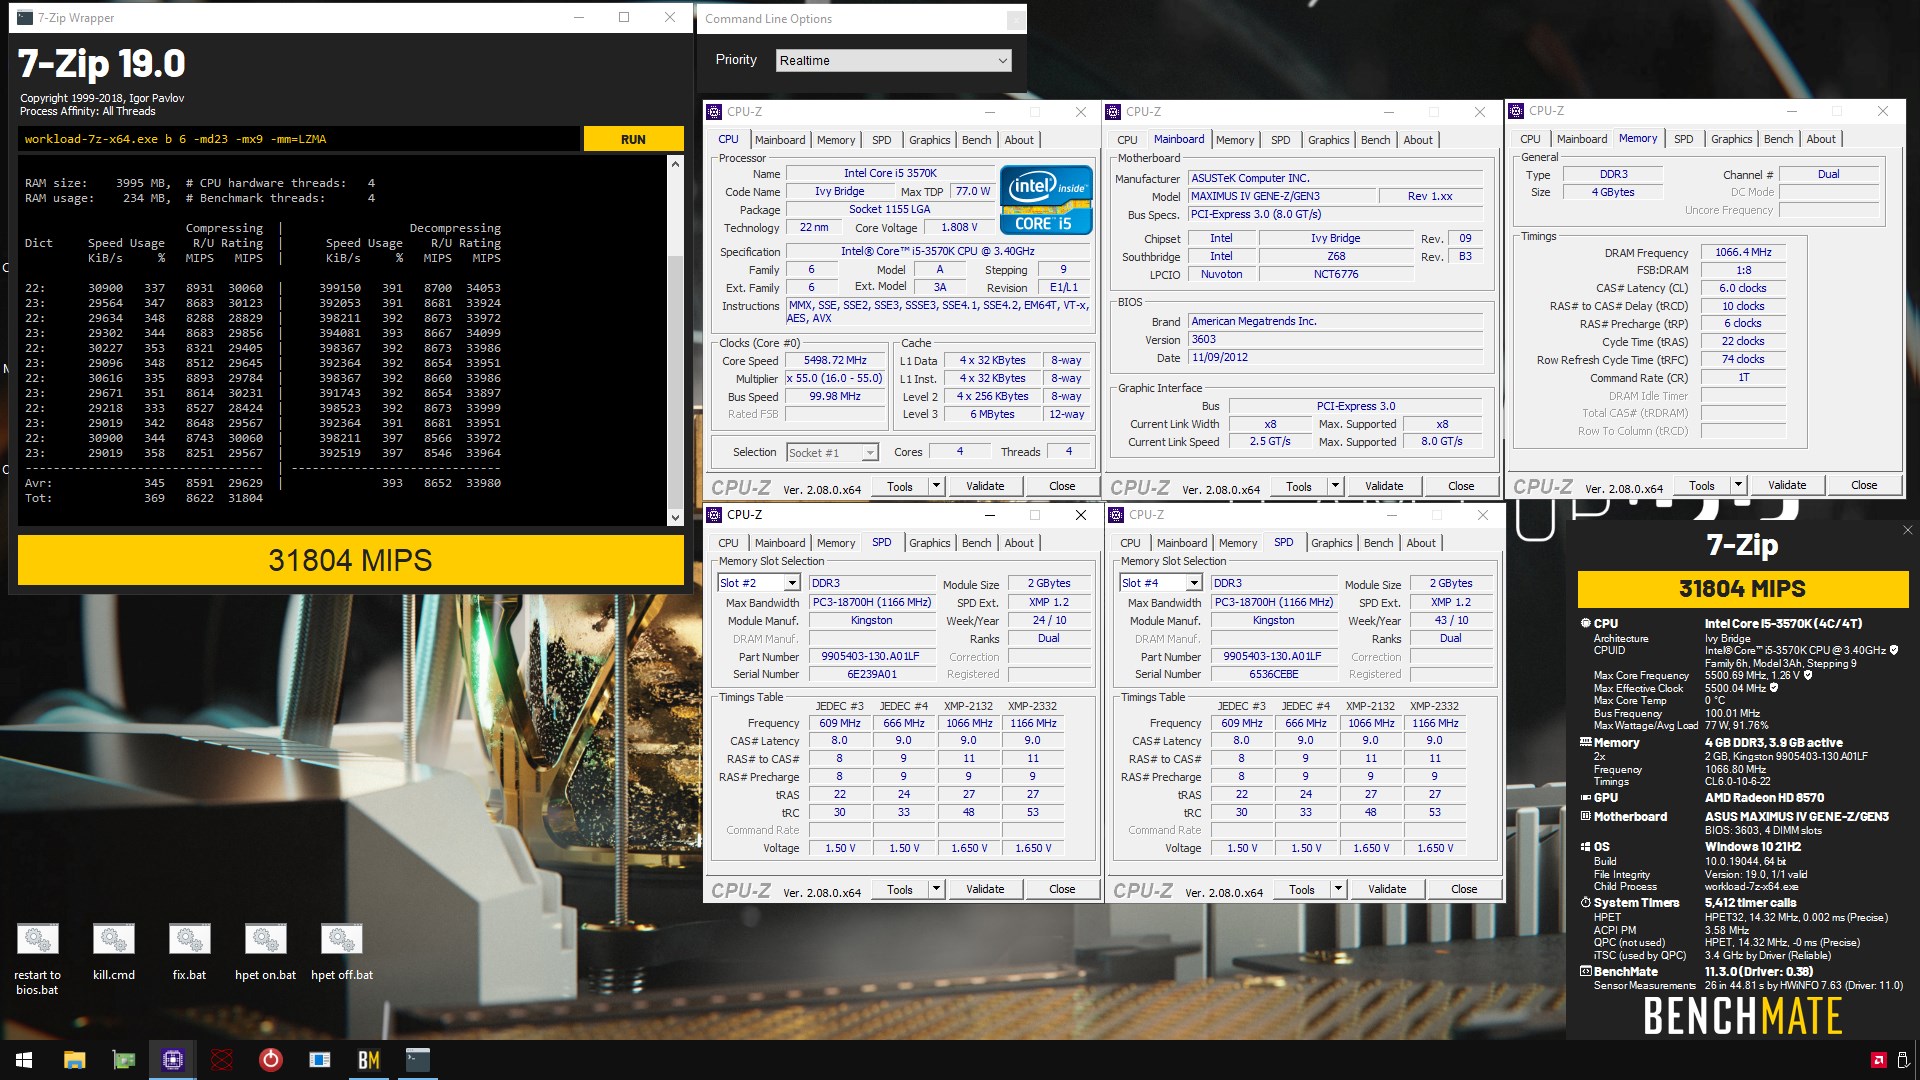This screenshot has height=1080, width=1920.
Task: Click Validate in the CPU tab window
Action: 985,486
